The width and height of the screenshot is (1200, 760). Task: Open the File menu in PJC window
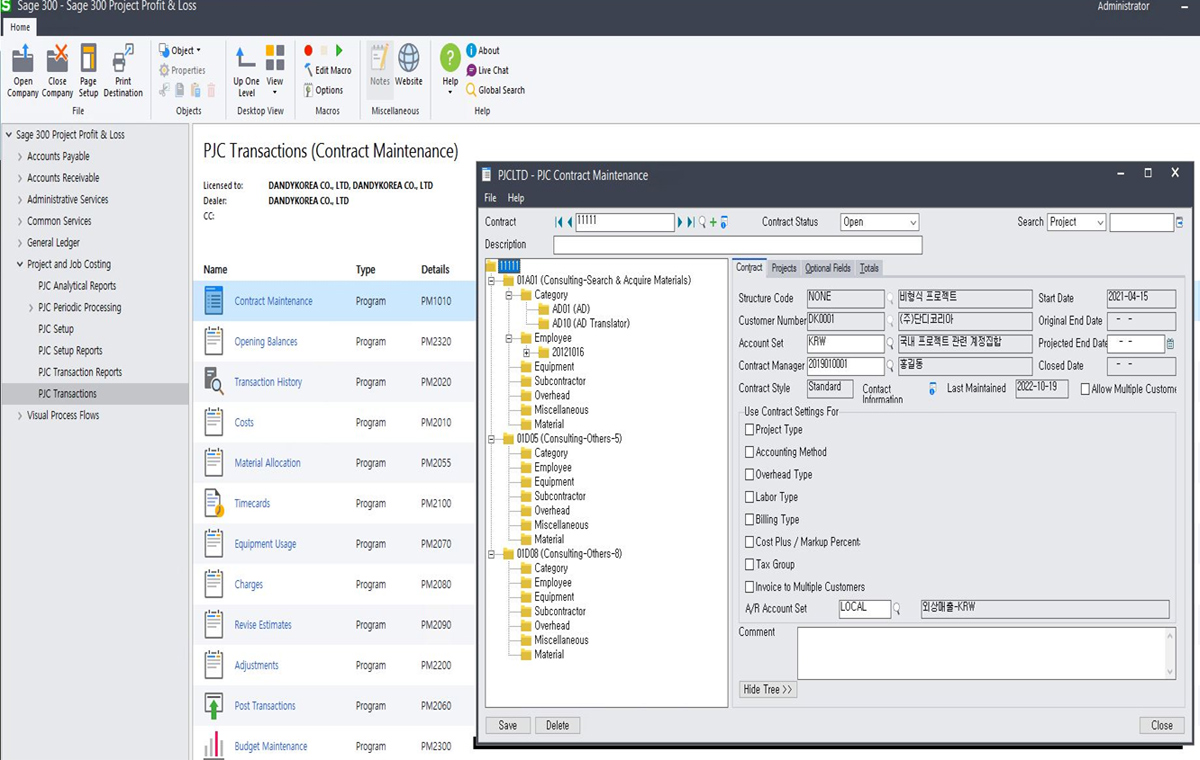[x=490, y=198]
